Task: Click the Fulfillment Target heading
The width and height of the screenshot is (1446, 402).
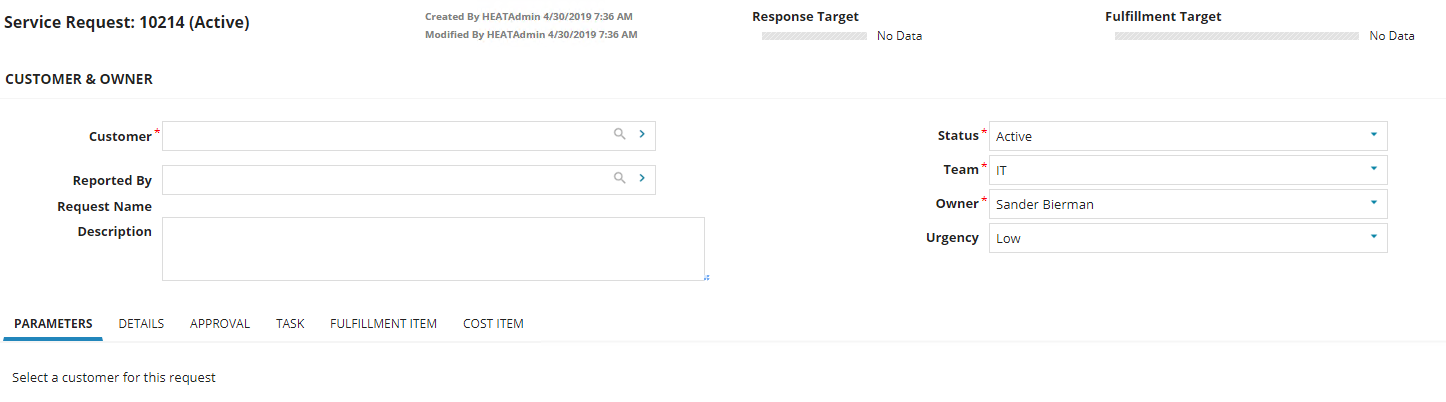Action: point(1163,17)
